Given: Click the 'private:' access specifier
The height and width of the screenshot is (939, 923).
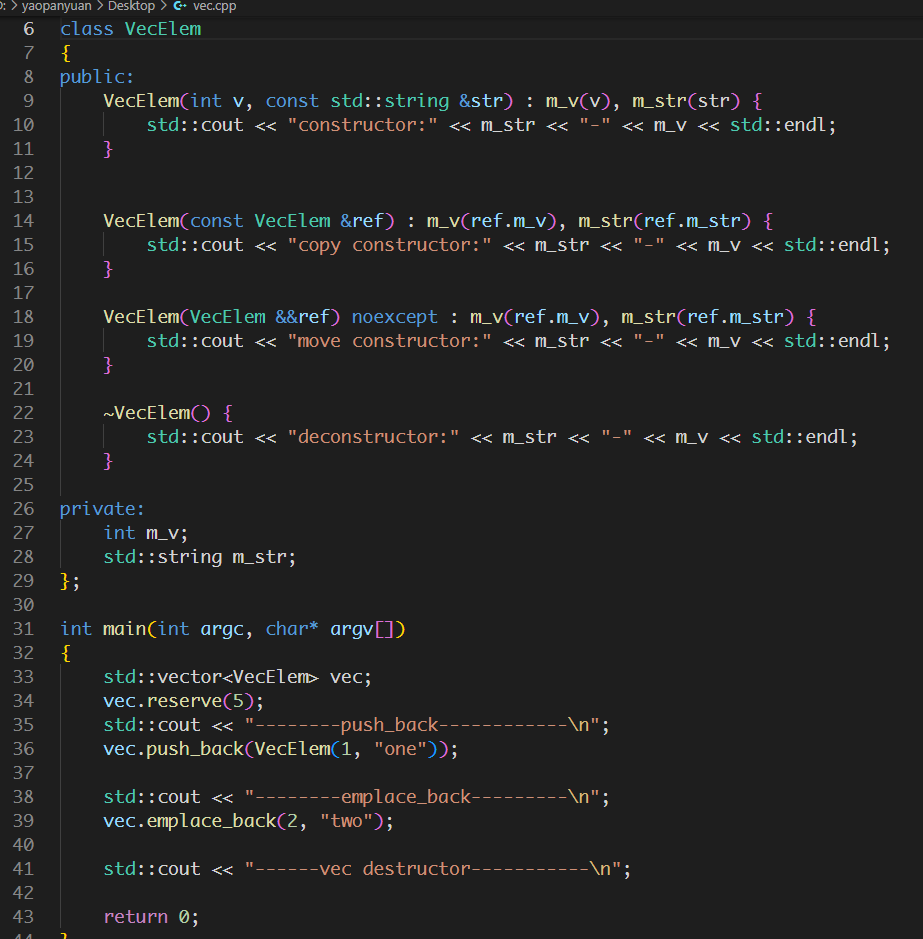Looking at the screenshot, I should (102, 508).
